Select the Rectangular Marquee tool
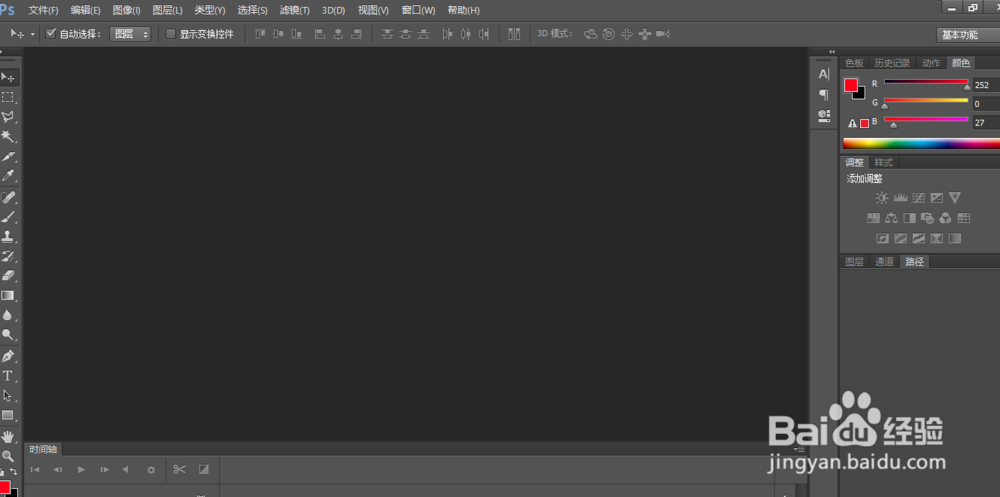This screenshot has width=1000, height=497. pos(8,97)
